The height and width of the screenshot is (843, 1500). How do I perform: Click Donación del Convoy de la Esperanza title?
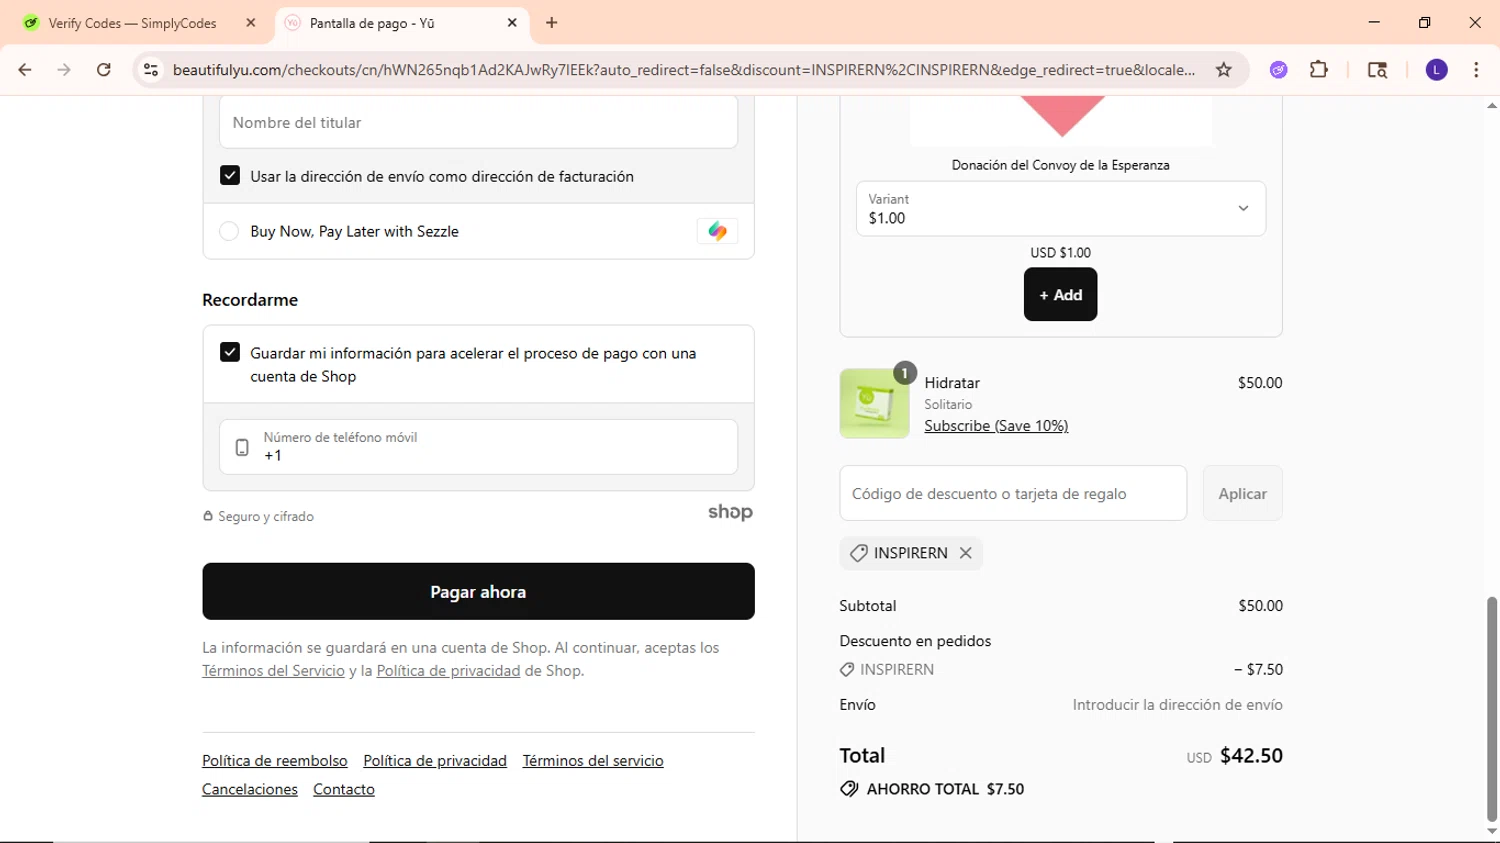(x=1061, y=165)
